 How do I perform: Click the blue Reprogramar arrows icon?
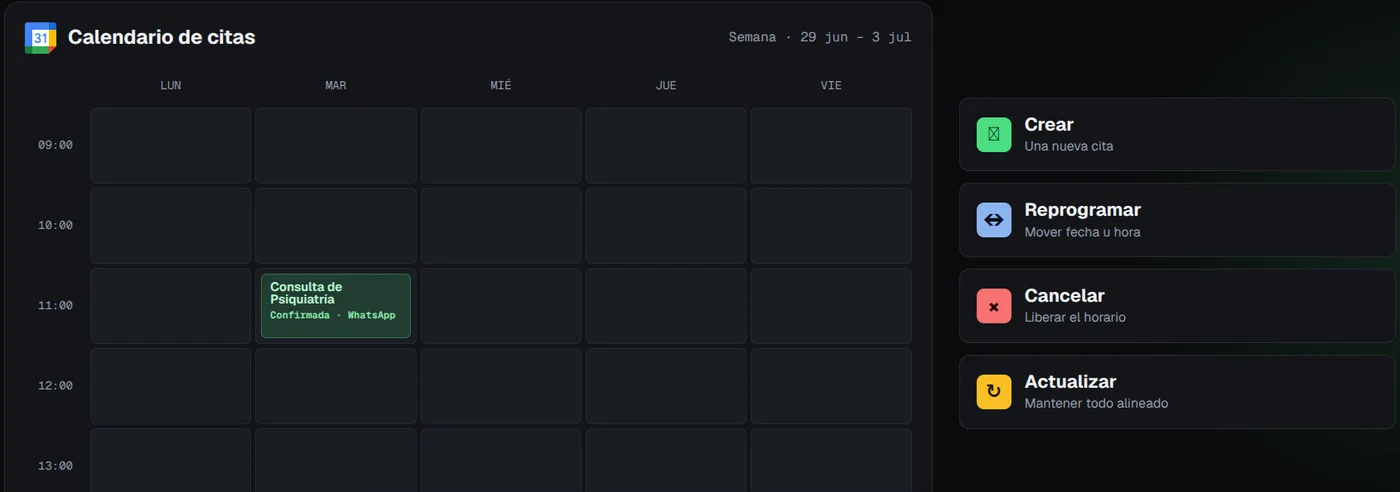click(x=994, y=220)
